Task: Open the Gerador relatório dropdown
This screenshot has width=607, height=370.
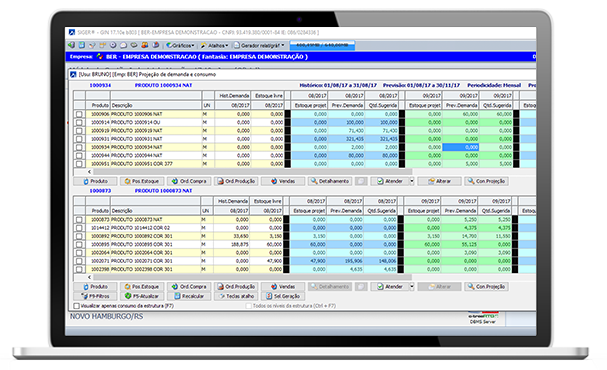Action: click(x=259, y=45)
